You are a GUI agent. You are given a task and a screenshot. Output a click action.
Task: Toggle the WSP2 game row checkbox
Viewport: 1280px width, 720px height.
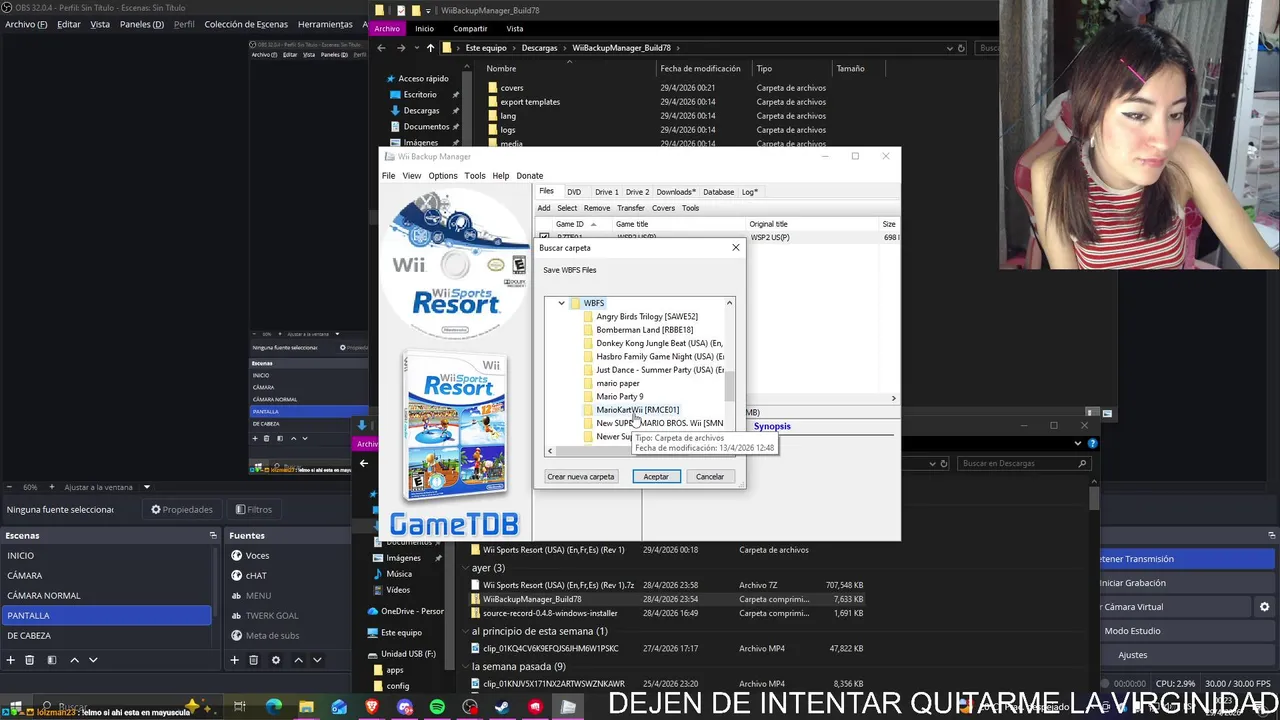point(544,238)
